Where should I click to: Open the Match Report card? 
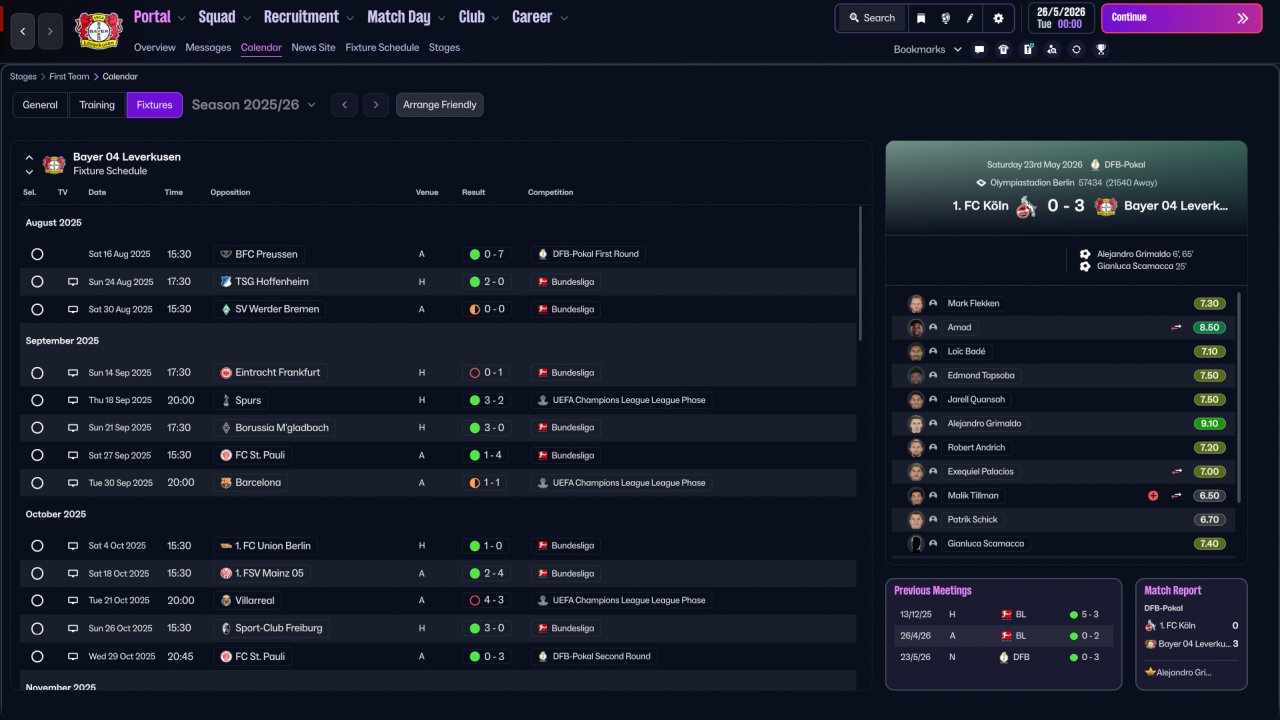(x=1191, y=634)
